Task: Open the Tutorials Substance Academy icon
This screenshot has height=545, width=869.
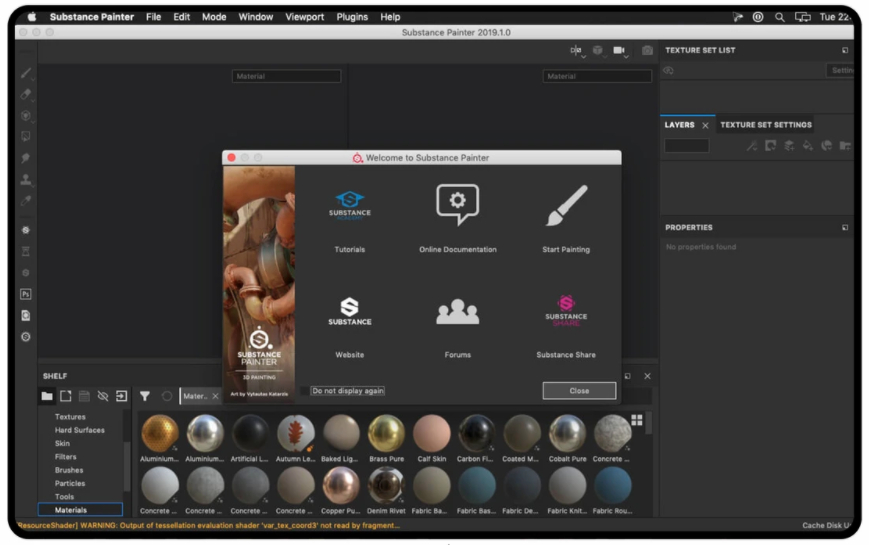Action: [350, 206]
